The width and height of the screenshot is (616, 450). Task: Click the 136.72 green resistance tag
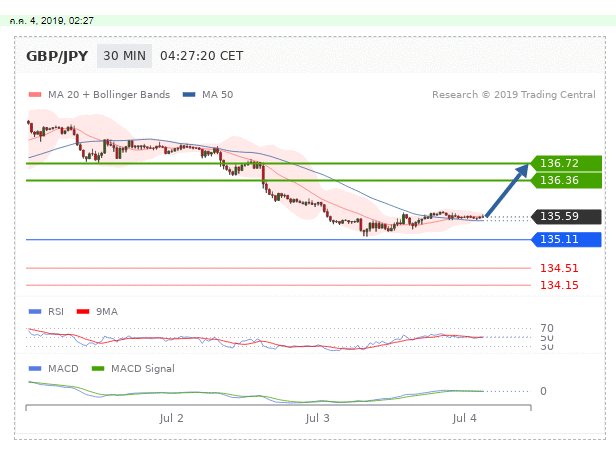point(566,163)
